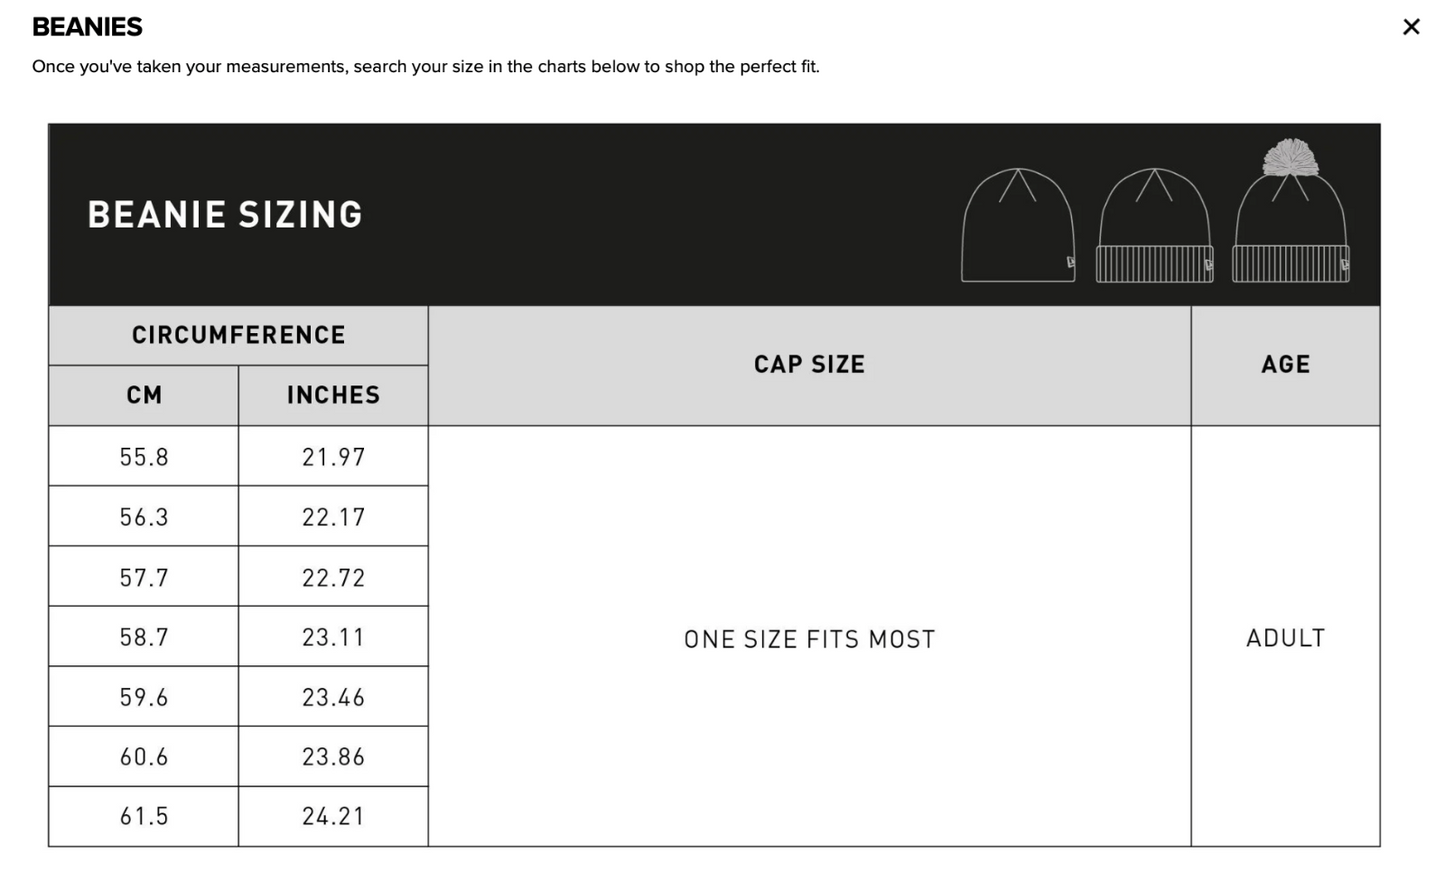The height and width of the screenshot is (882, 1445).
Task: Select the 22.17 inches cell
Action: click(x=333, y=517)
